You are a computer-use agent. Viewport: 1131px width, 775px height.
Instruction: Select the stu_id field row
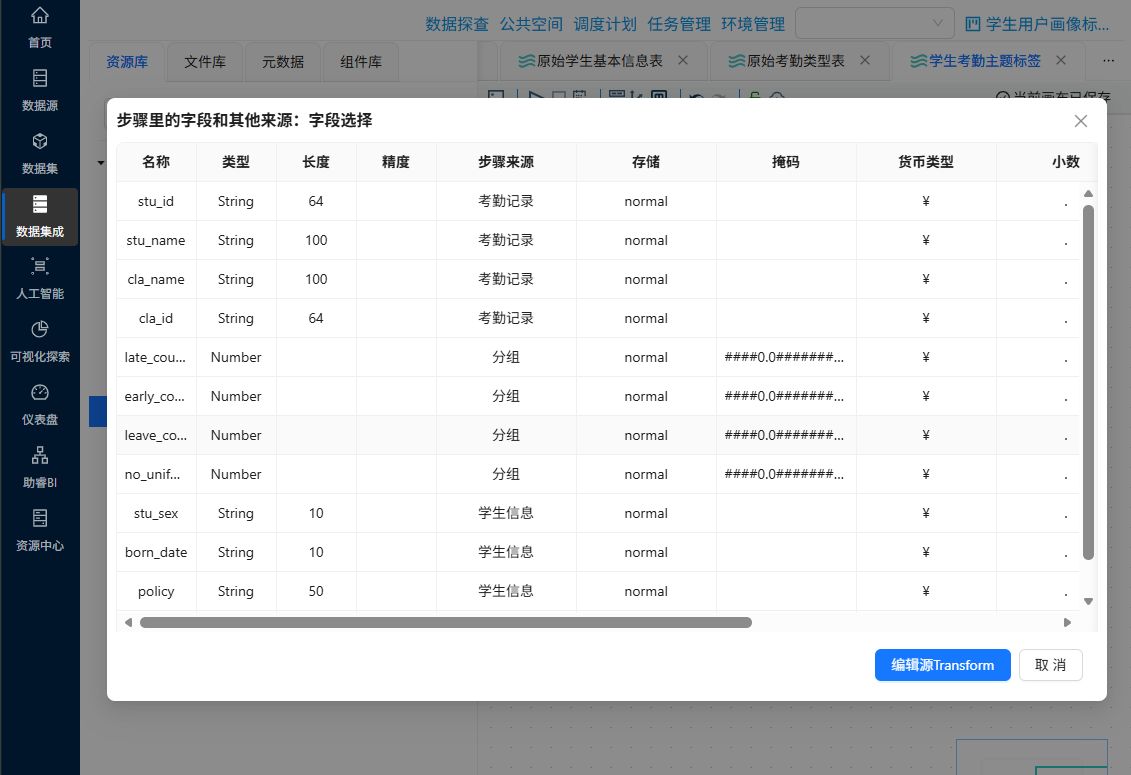tap(598, 201)
